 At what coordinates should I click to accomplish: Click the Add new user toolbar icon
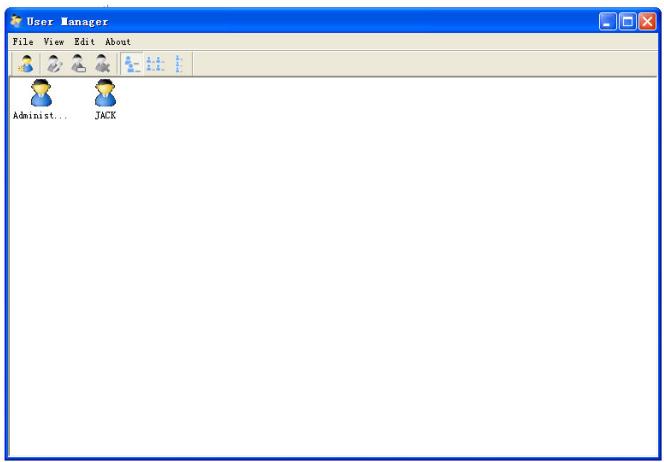pyautogui.click(x=24, y=64)
